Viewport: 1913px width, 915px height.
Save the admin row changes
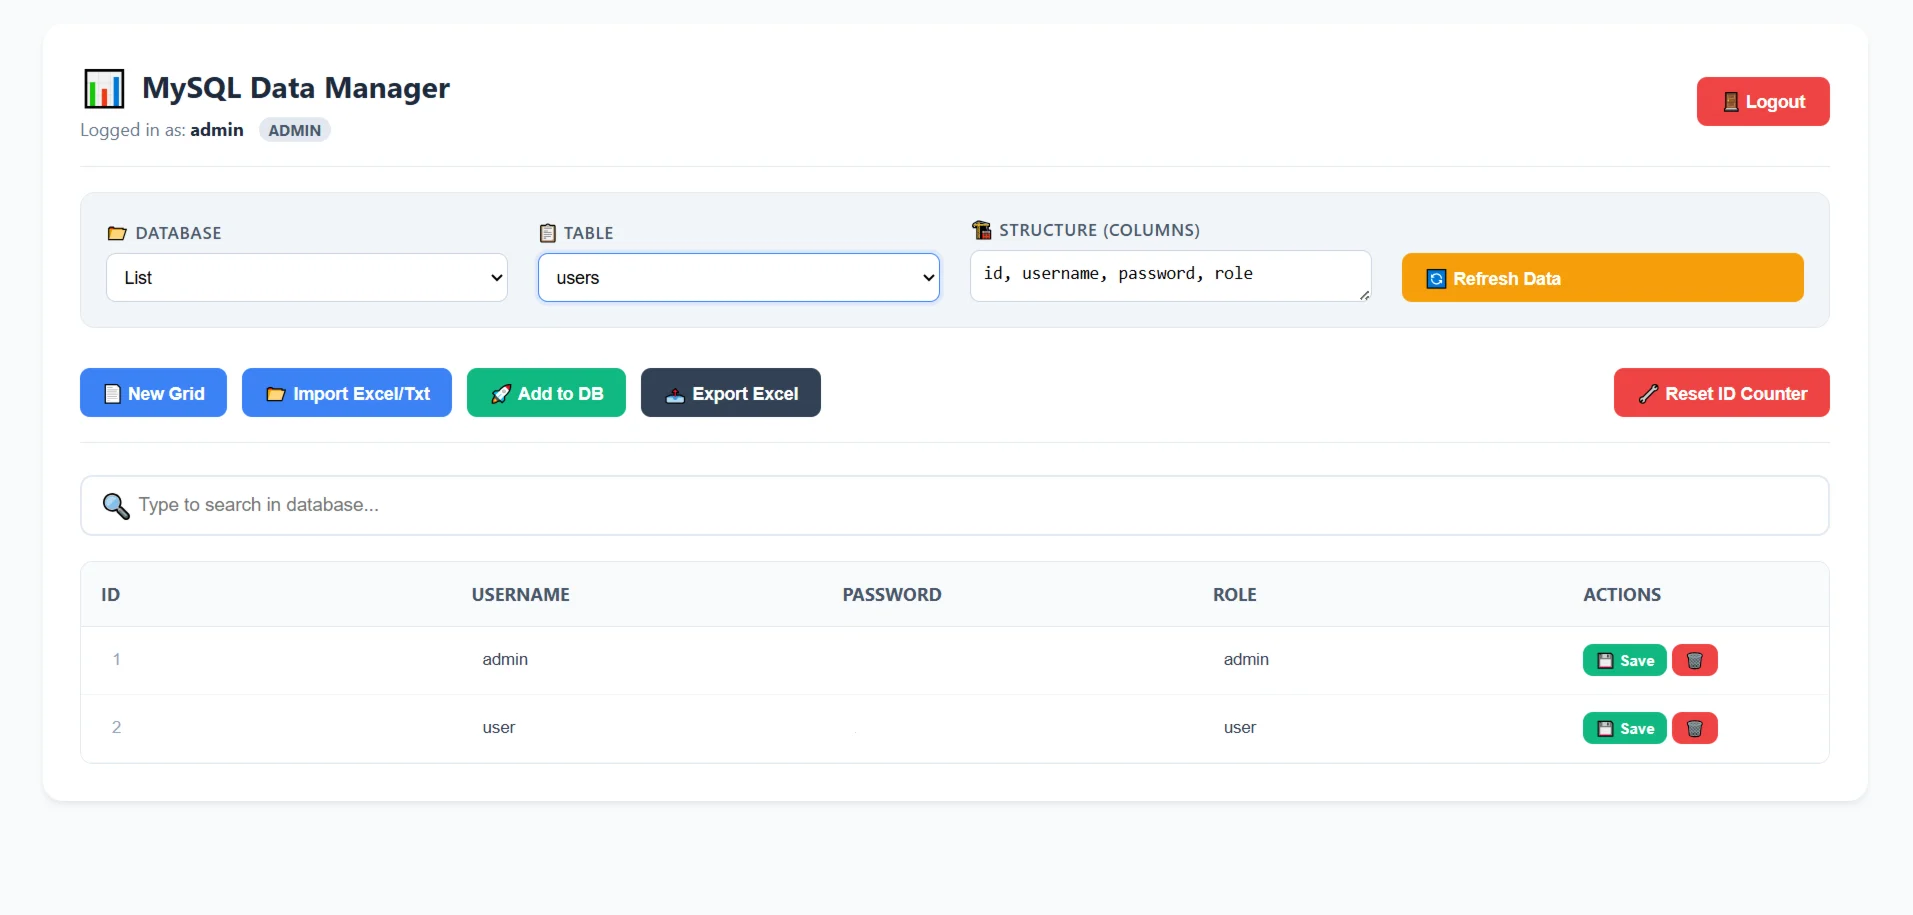coord(1624,660)
